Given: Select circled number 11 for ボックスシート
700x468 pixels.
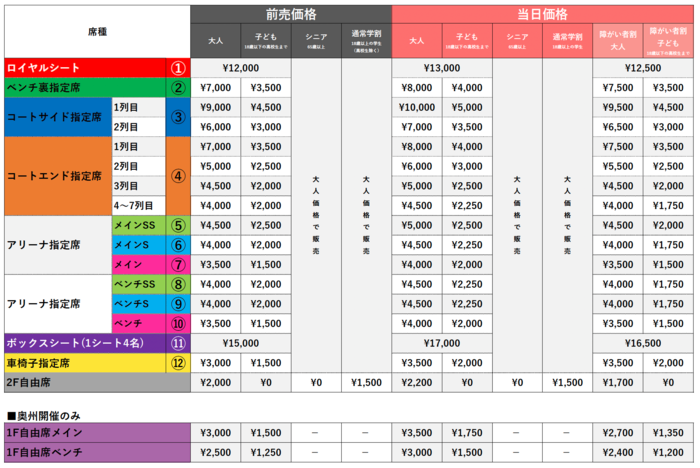Looking at the screenshot, I should 177,342.
